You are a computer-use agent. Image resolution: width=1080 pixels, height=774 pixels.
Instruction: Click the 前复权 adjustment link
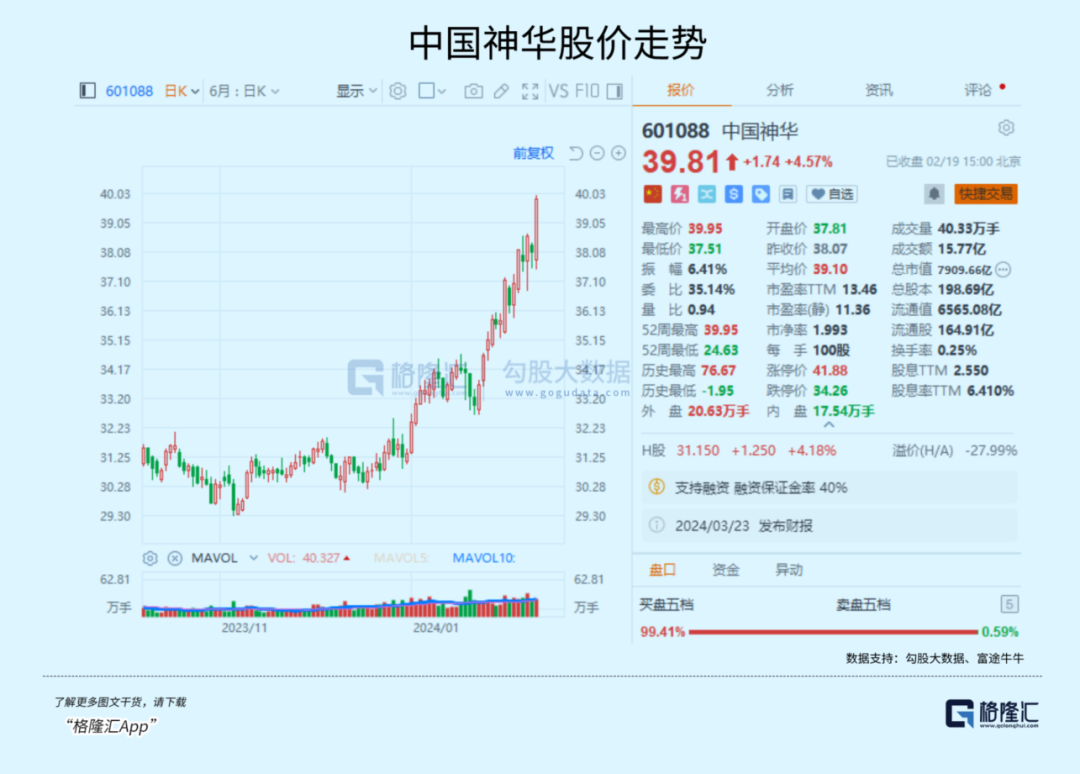pos(533,153)
